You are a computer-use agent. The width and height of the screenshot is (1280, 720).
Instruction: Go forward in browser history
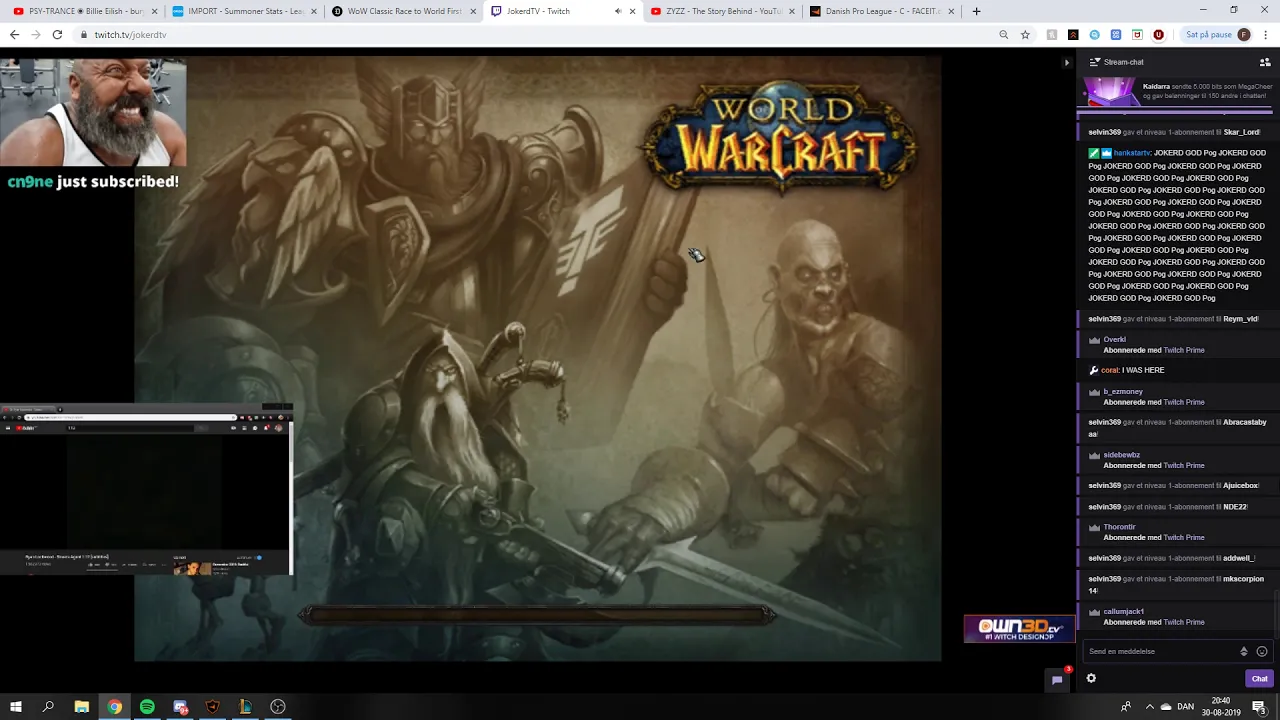(x=36, y=34)
